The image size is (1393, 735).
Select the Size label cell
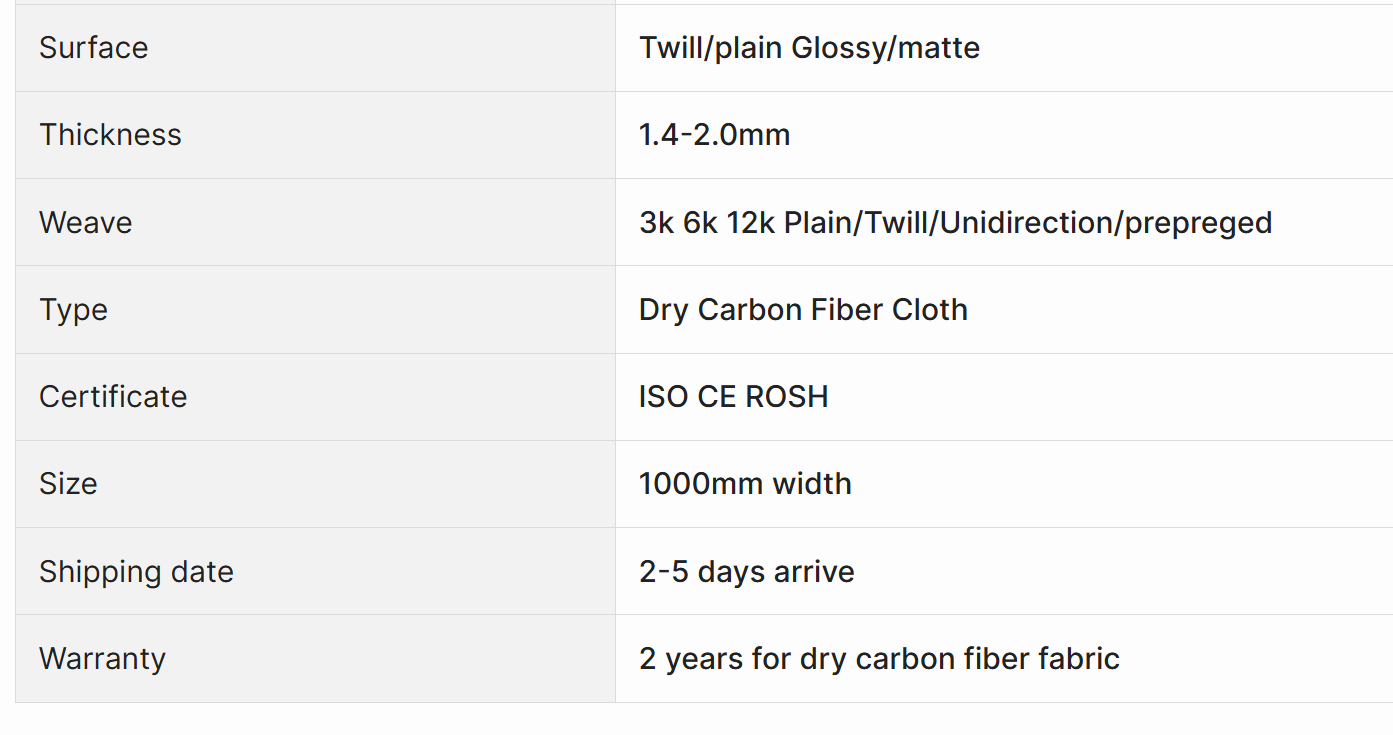point(68,484)
